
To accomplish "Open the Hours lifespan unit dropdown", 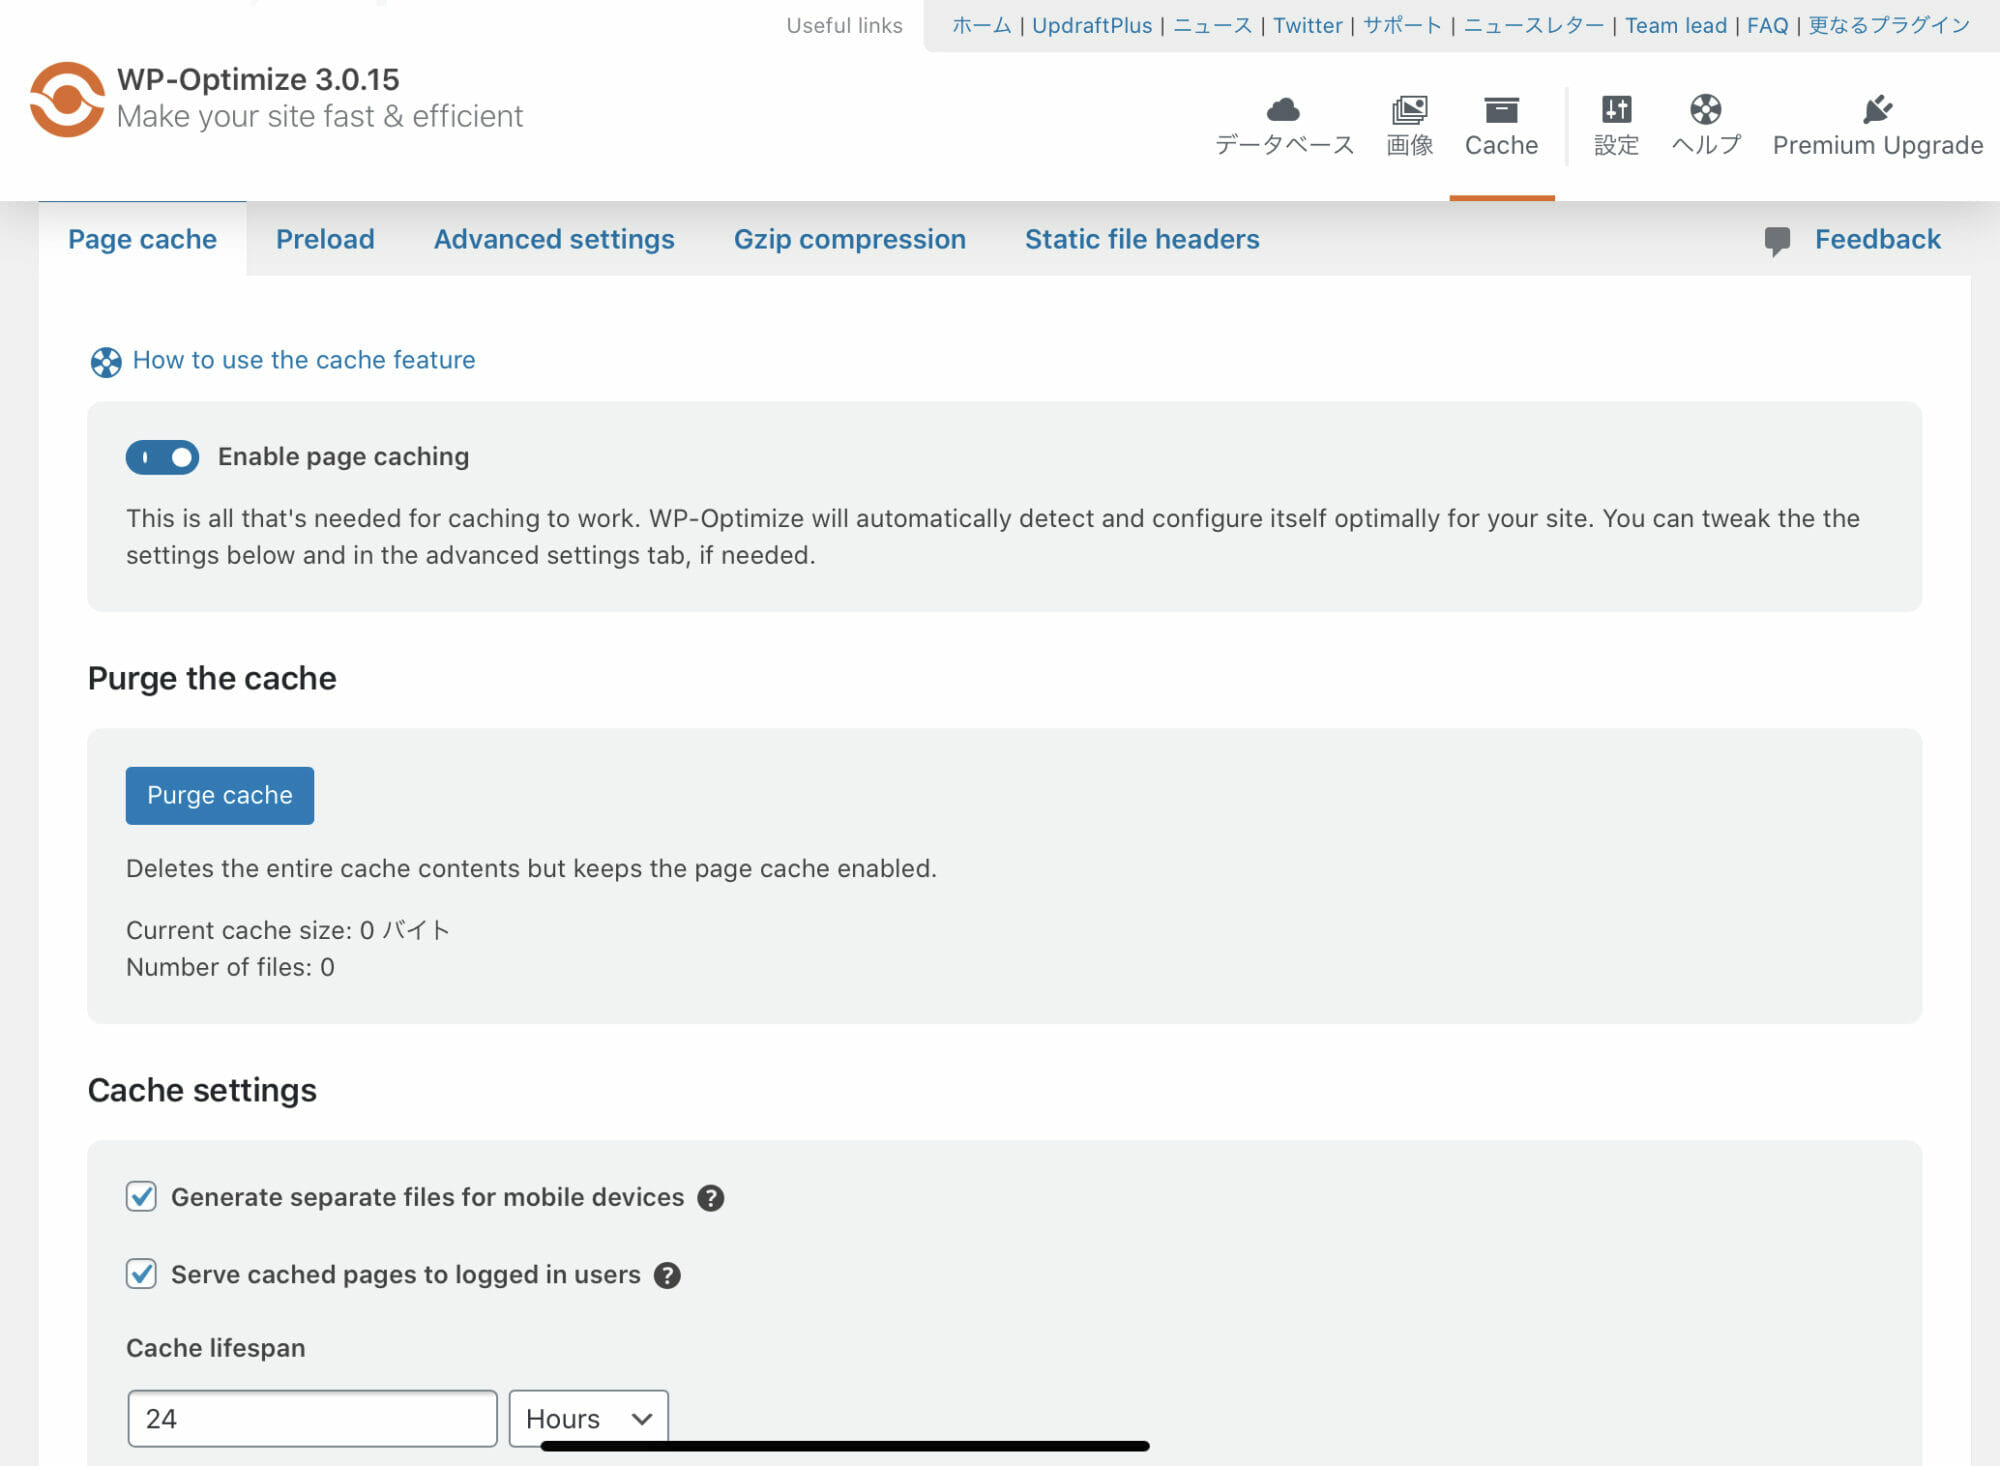I will pos(588,1418).
